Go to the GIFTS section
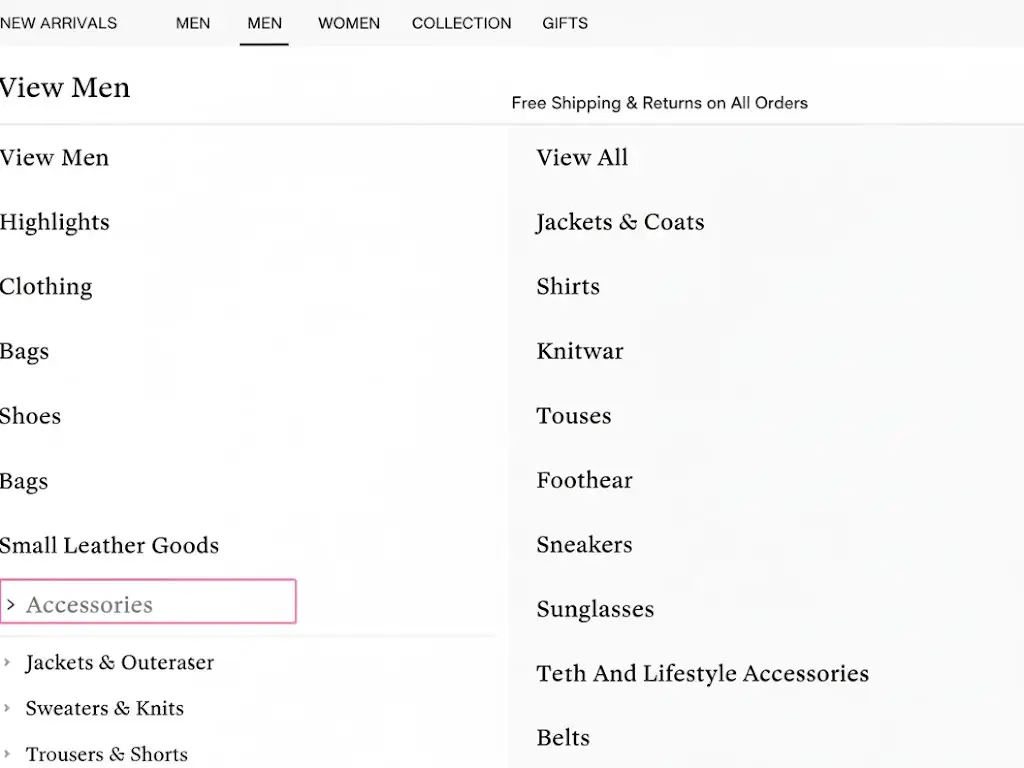The image size is (1024, 768). tap(564, 23)
